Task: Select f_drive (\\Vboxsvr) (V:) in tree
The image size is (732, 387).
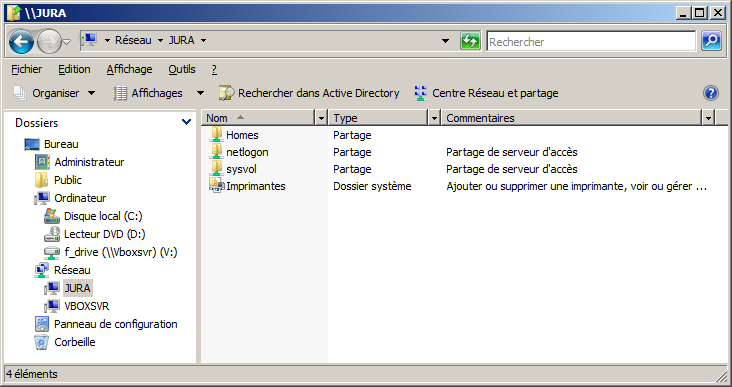Action: click(121, 252)
